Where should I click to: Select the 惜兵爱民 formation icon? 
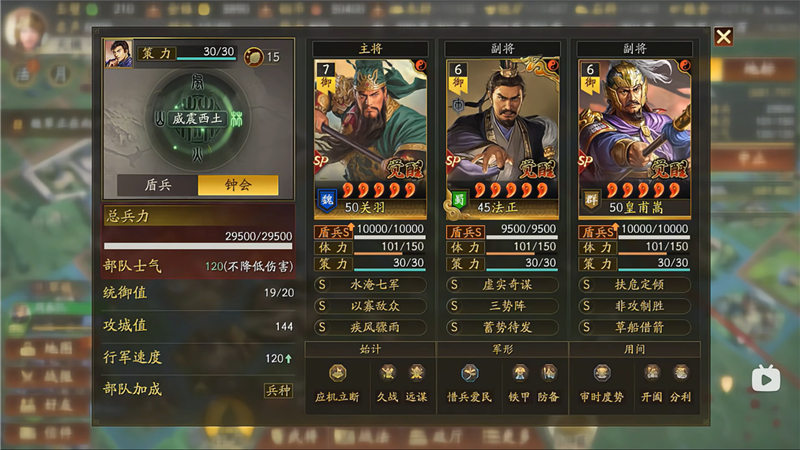pyautogui.click(x=469, y=373)
